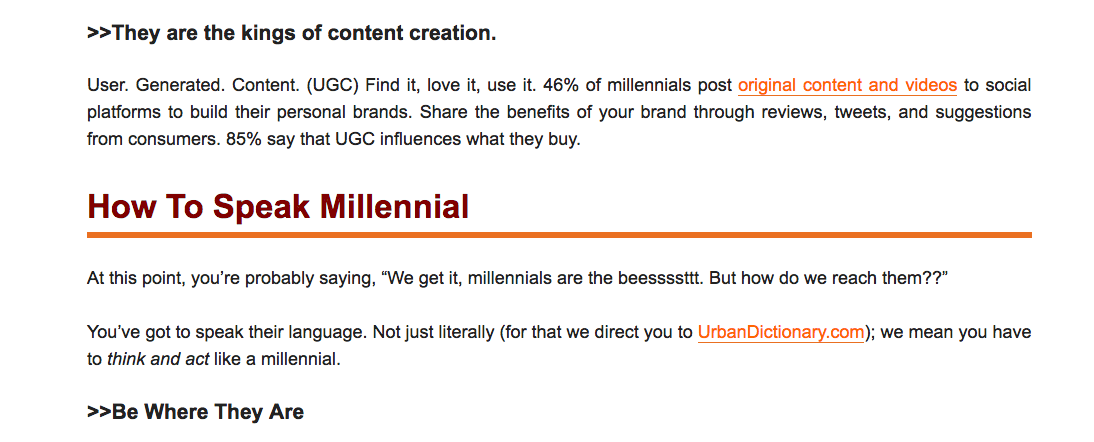This screenshot has height=442, width=1094.
Task: Follow the UrbanDictionary.com link
Action: pyautogui.click(x=781, y=333)
